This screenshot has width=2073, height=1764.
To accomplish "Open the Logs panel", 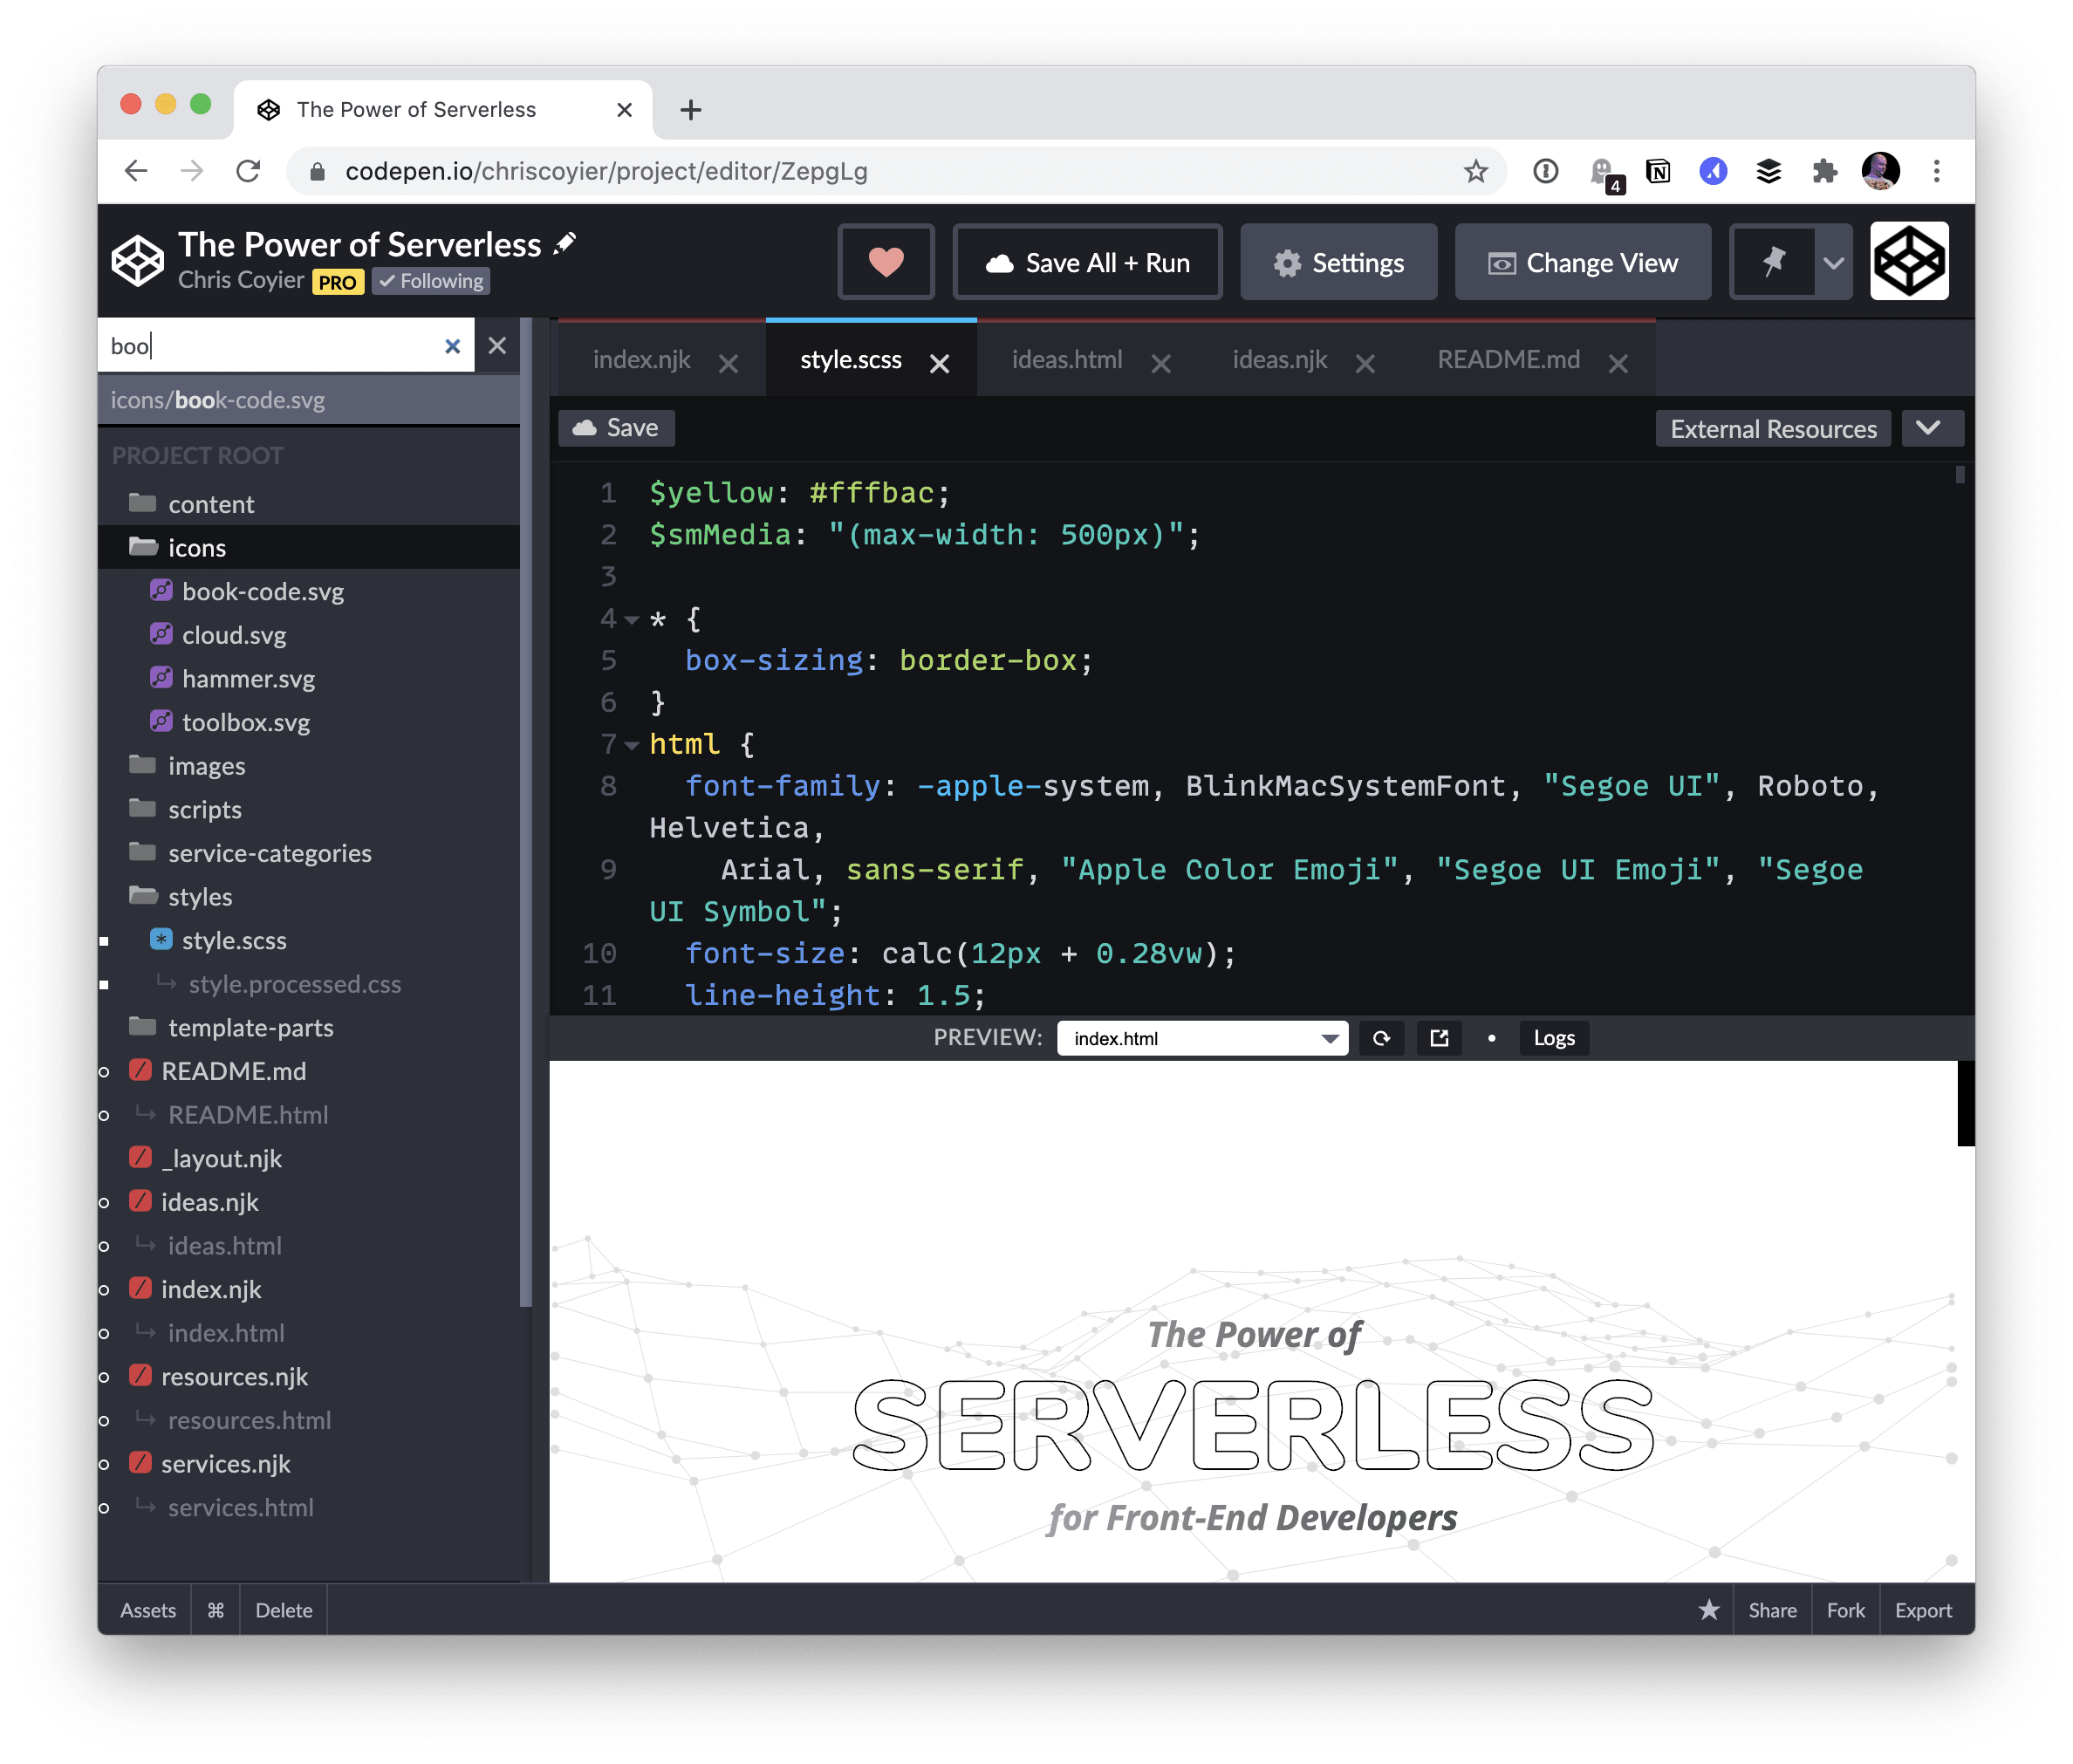I will (x=1553, y=1038).
